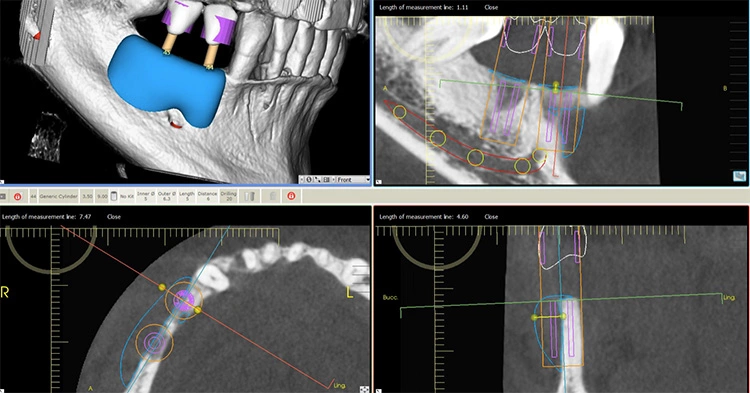Click the pan arrows icon in axial view corner
This screenshot has width=750, height=393.
tap(364, 389)
